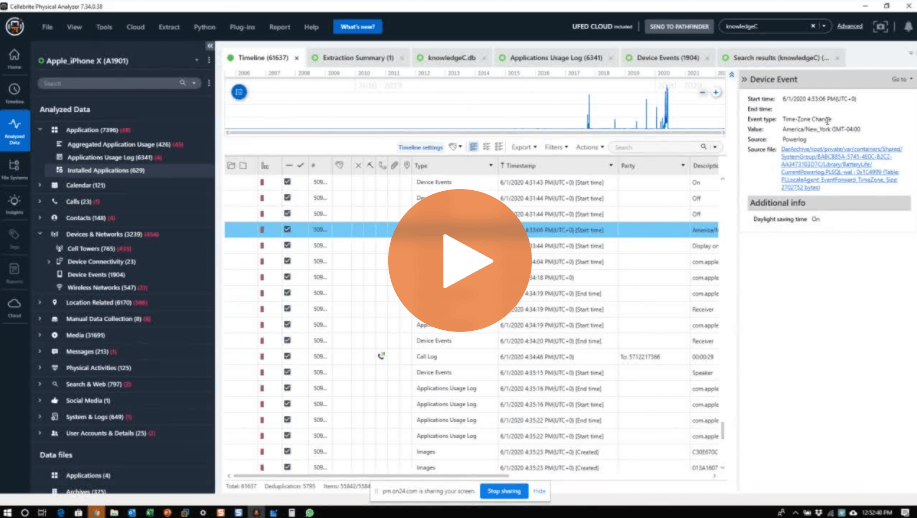Click the green call icon in Call Log row
917x518 pixels.
[x=381, y=356]
